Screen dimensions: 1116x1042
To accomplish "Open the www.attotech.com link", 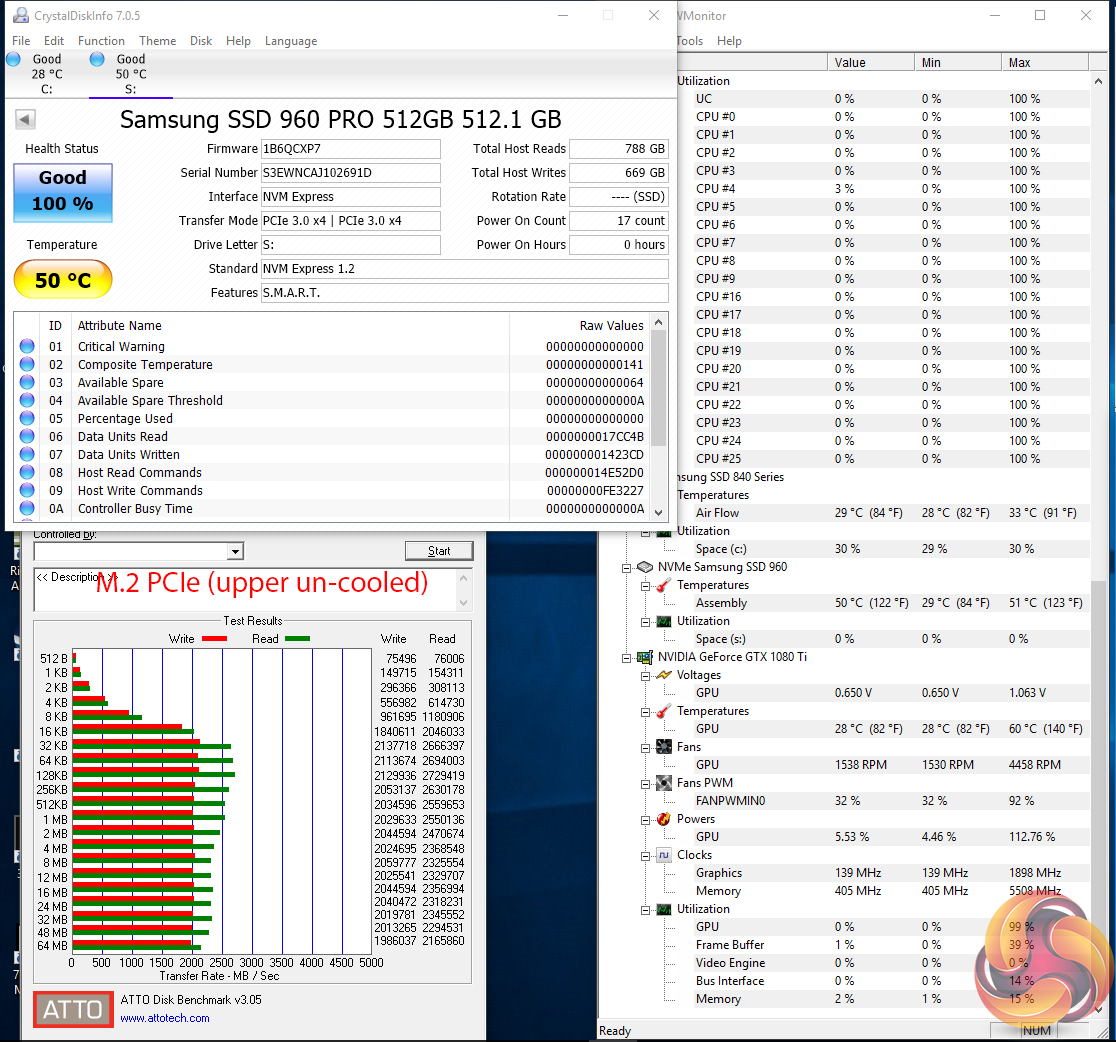I will 165,1018.
